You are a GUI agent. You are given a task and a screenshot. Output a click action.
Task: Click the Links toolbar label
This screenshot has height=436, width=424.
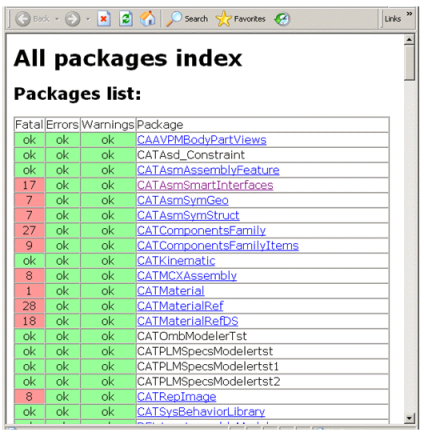pyautogui.click(x=393, y=19)
